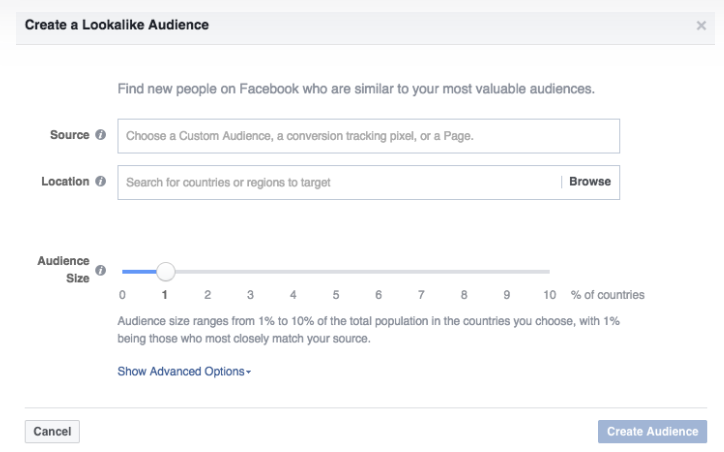Set audience size slider to 8

464,271
